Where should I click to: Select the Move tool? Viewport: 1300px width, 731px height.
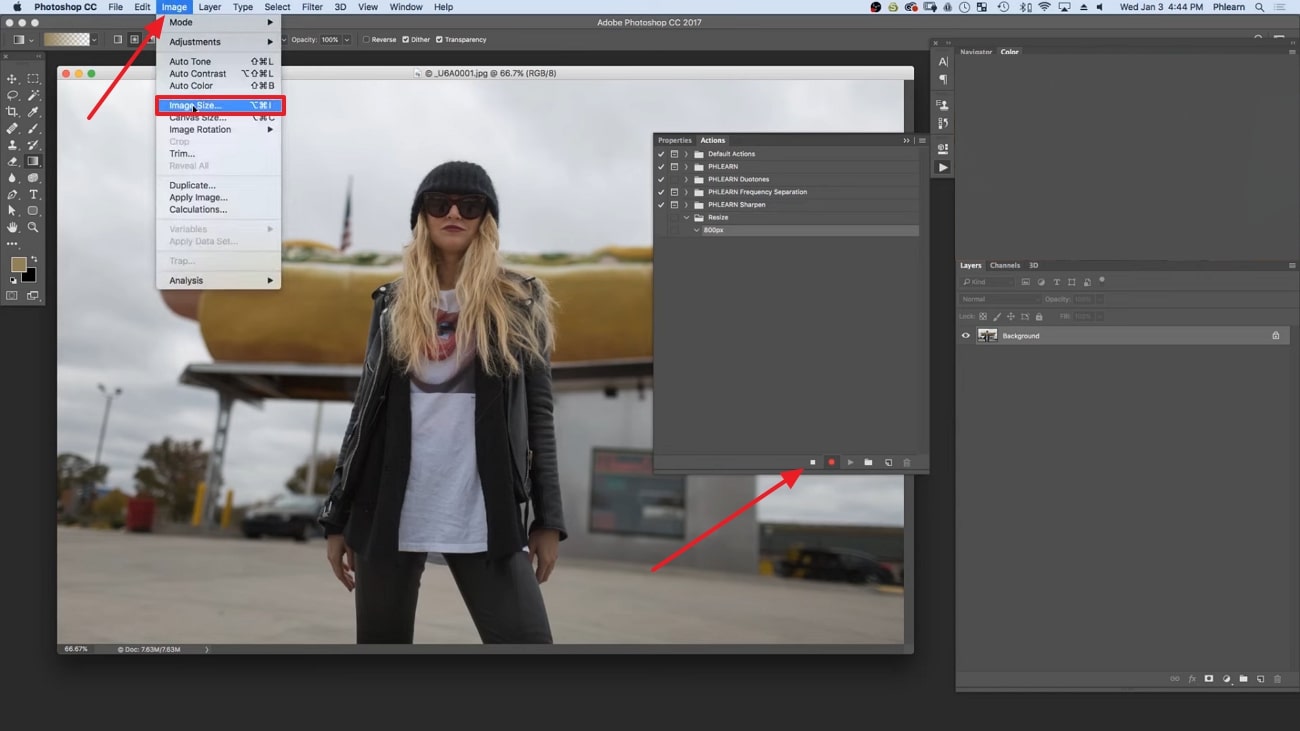point(12,79)
